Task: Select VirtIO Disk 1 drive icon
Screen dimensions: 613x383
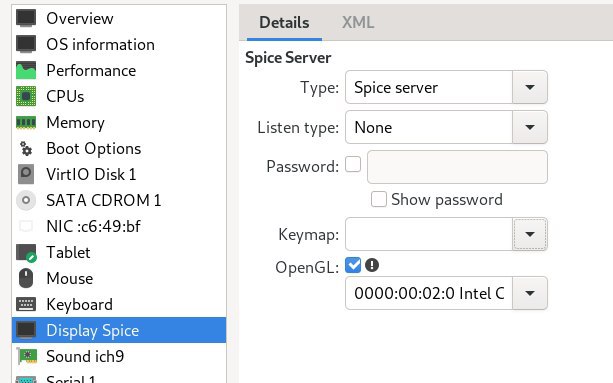Action: [x=26, y=174]
